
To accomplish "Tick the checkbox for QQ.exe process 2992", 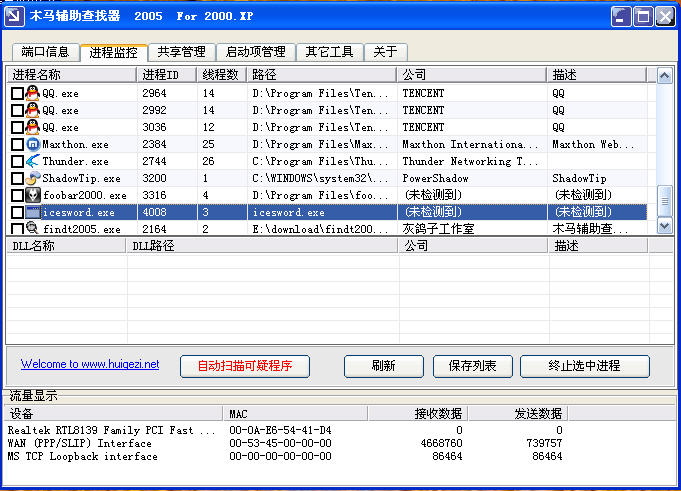I will [x=17, y=110].
